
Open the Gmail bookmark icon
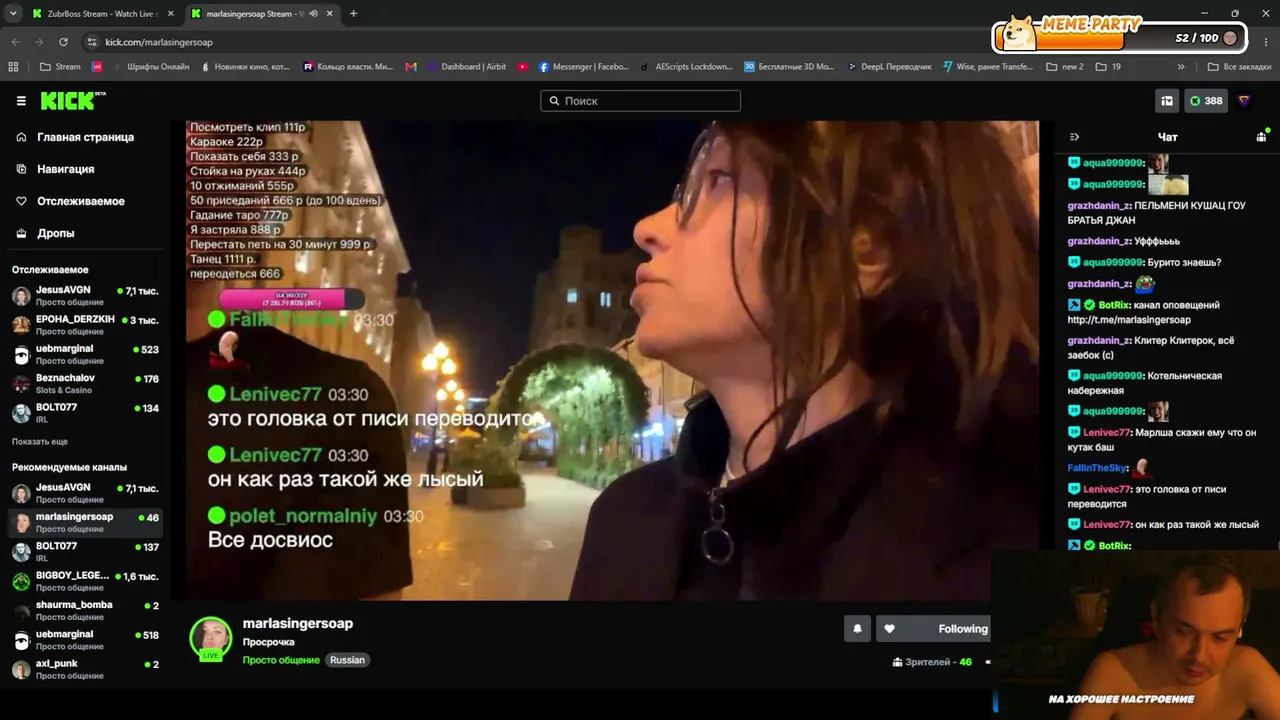tap(411, 67)
